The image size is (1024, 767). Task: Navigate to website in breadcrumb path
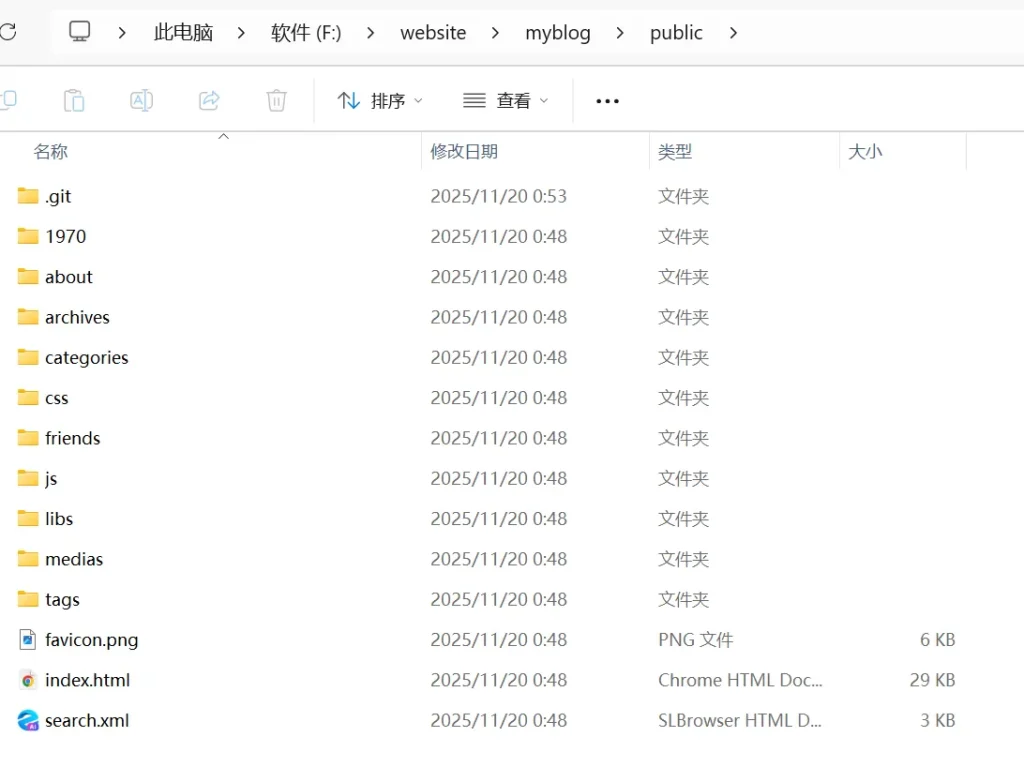point(433,33)
